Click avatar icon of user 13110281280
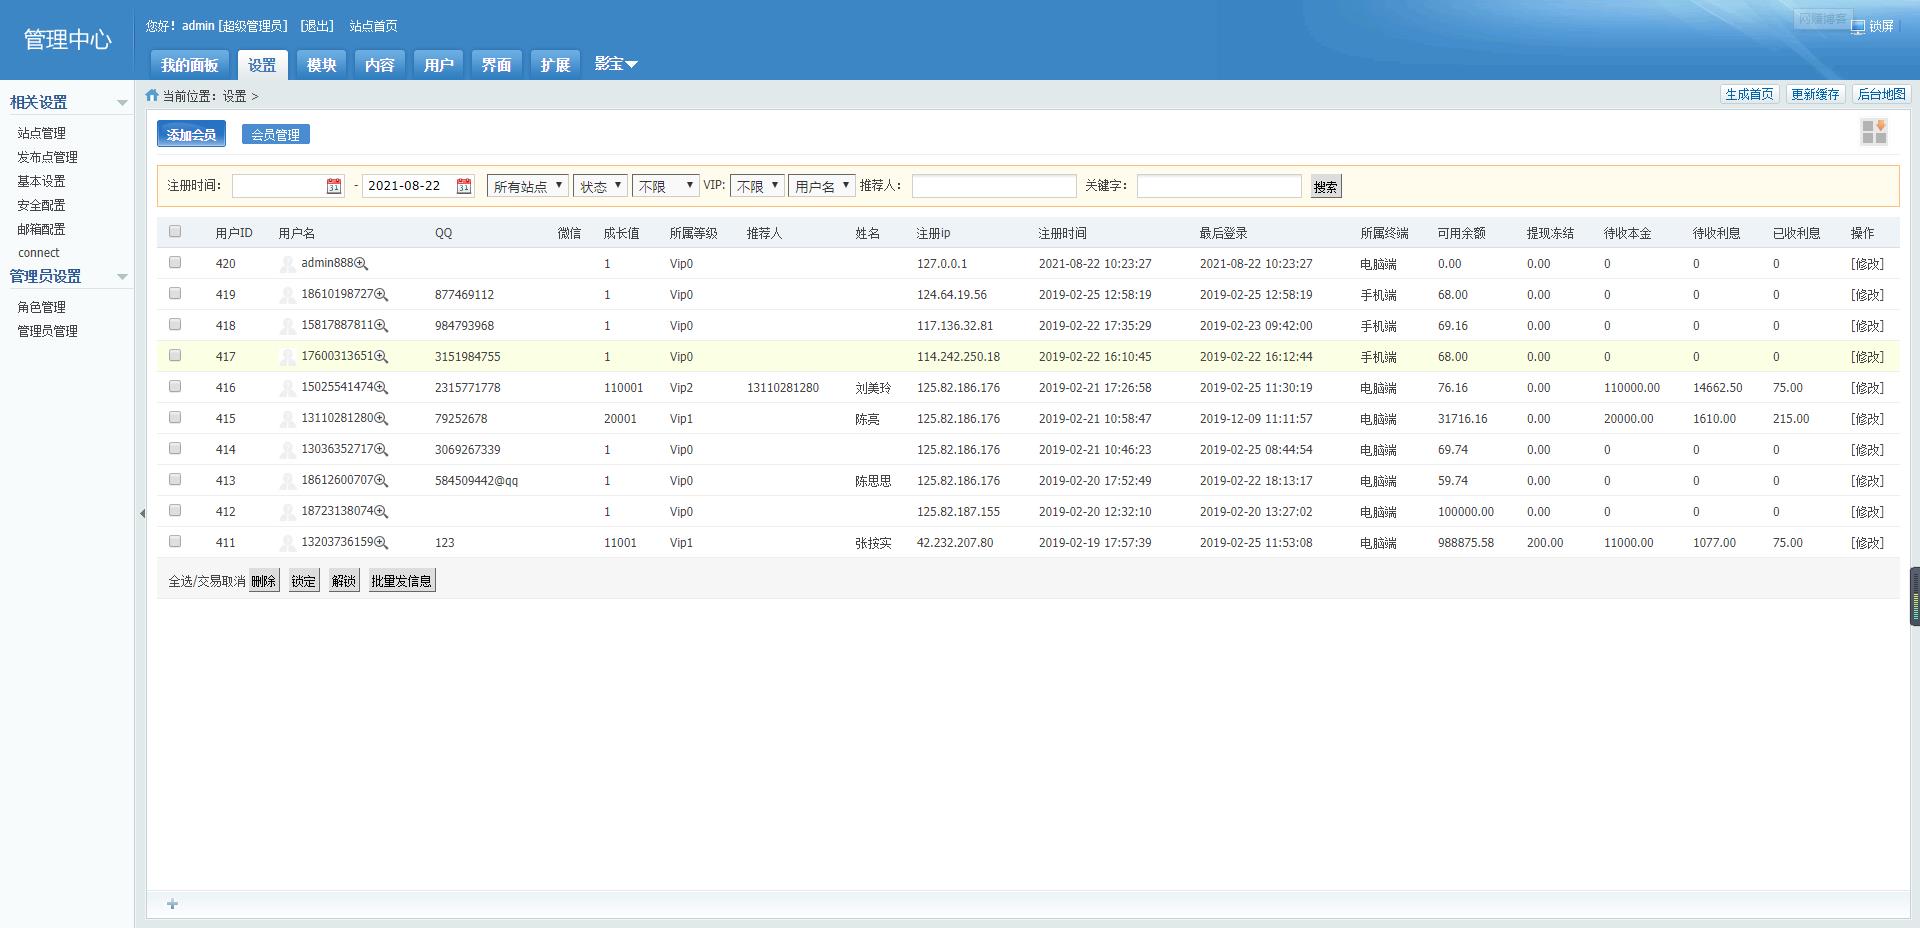1920x928 pixels. tap(288, 419)
